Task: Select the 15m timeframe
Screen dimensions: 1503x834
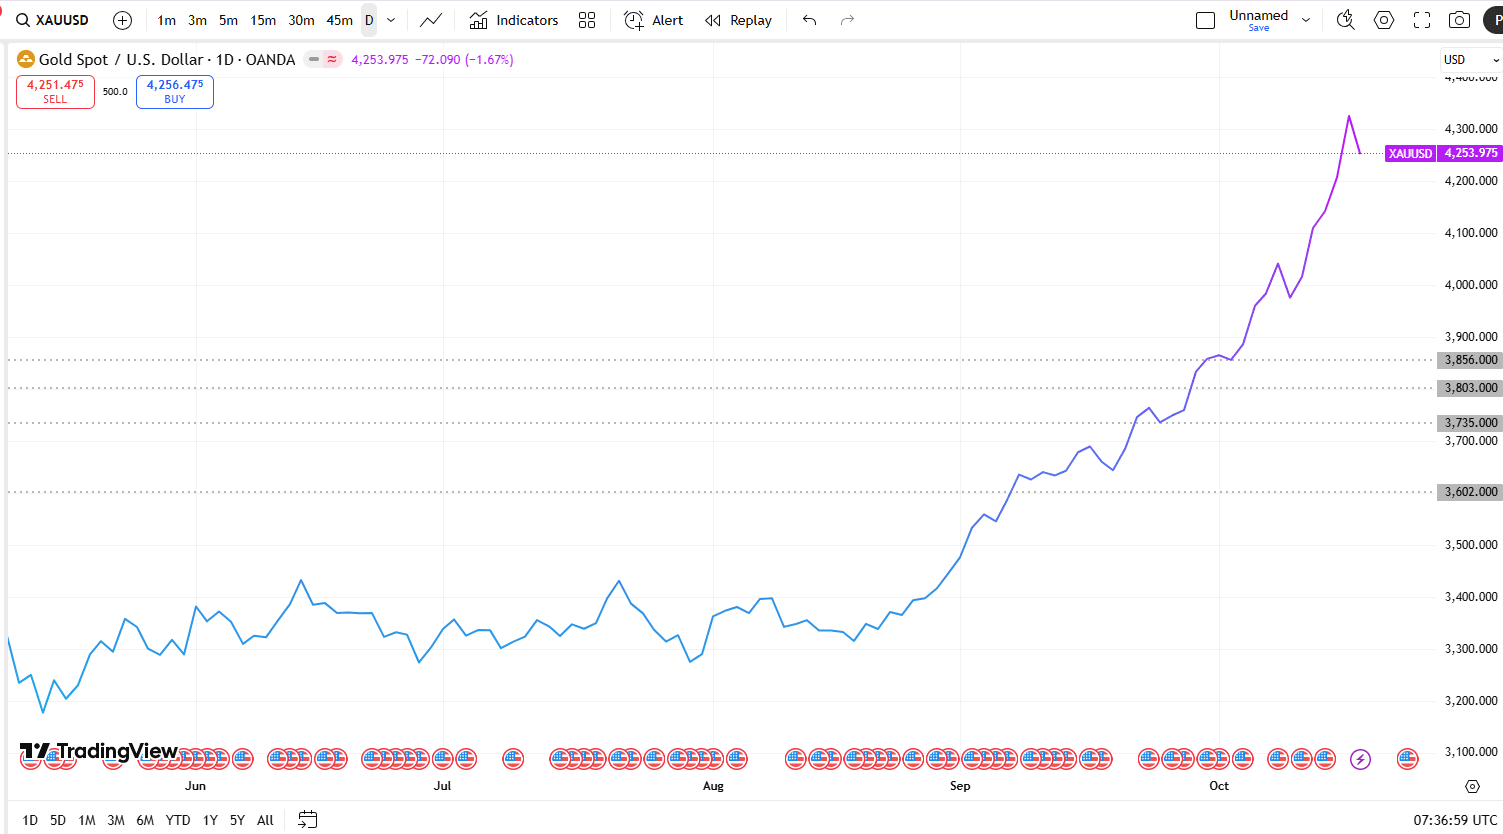Action: pos(263,20)
